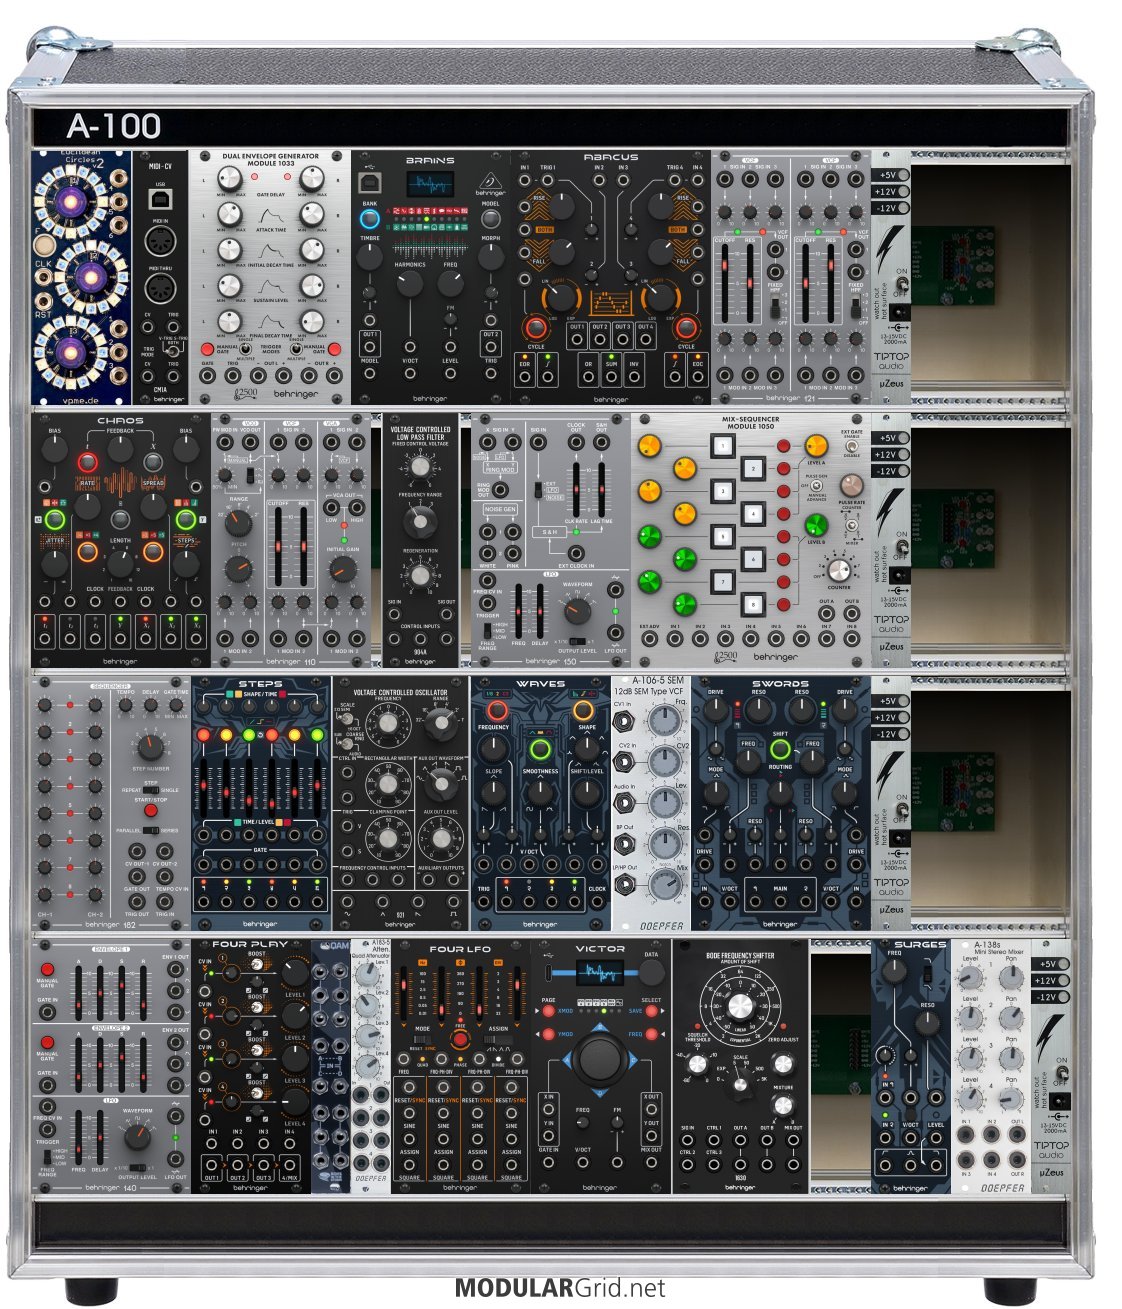
Task: Click the USB port on the Brains module
Action: pyautogui.click(x=370, y=183)
